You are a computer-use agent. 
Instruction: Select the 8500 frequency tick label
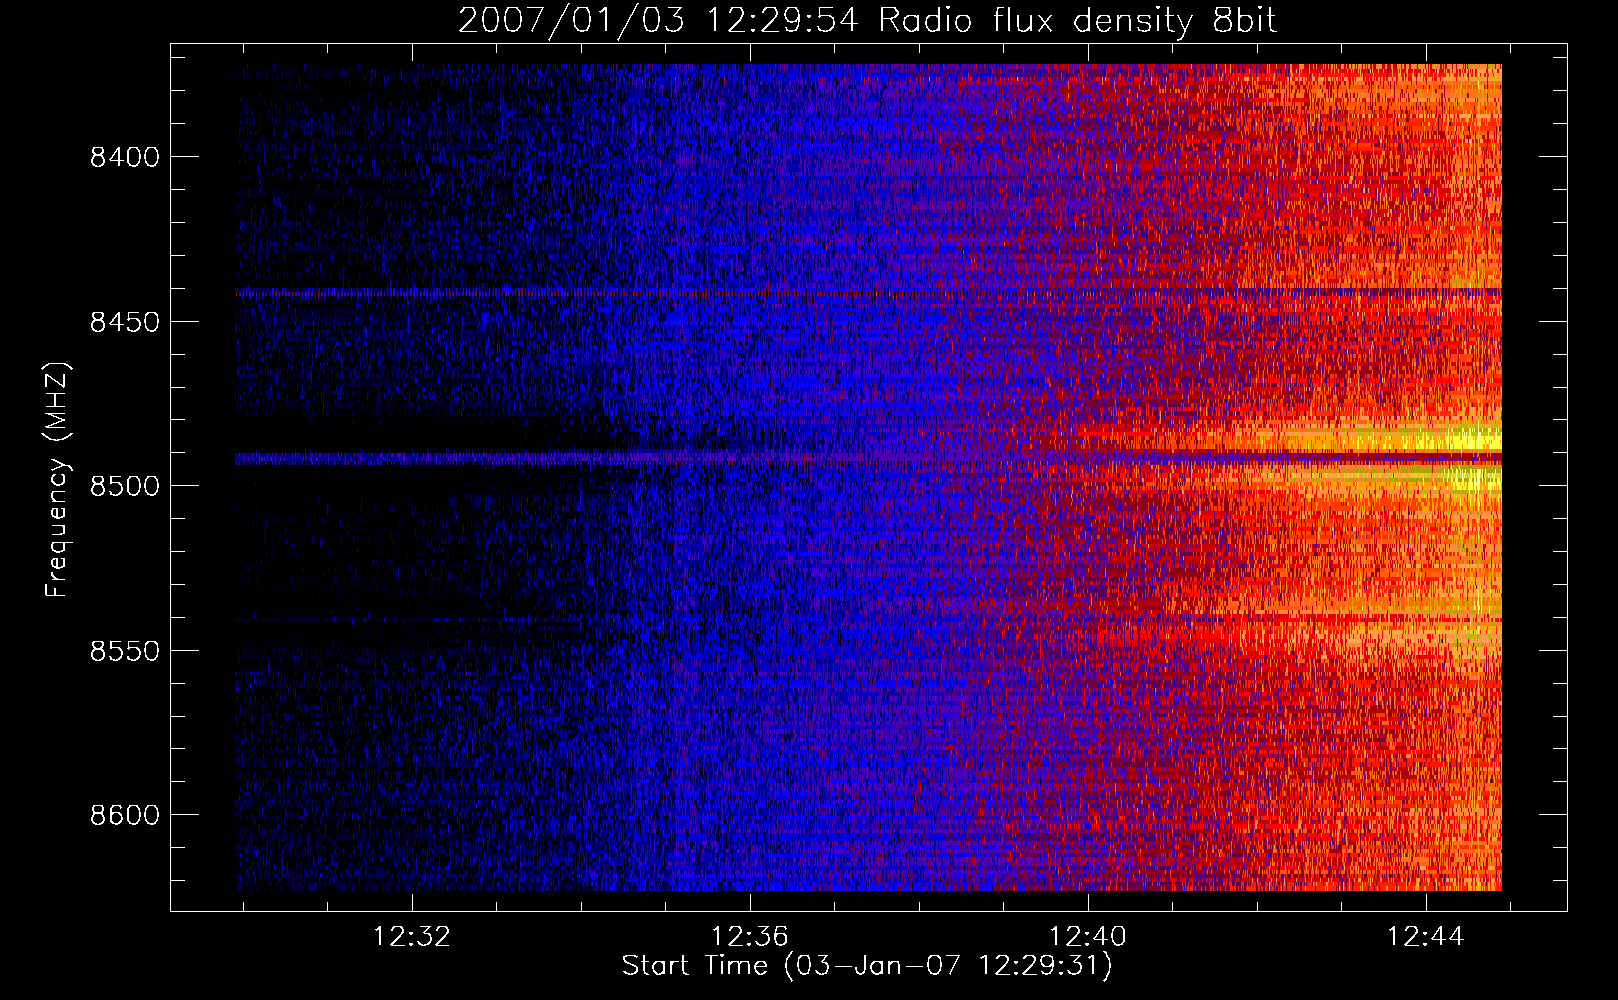click(125, 486)
